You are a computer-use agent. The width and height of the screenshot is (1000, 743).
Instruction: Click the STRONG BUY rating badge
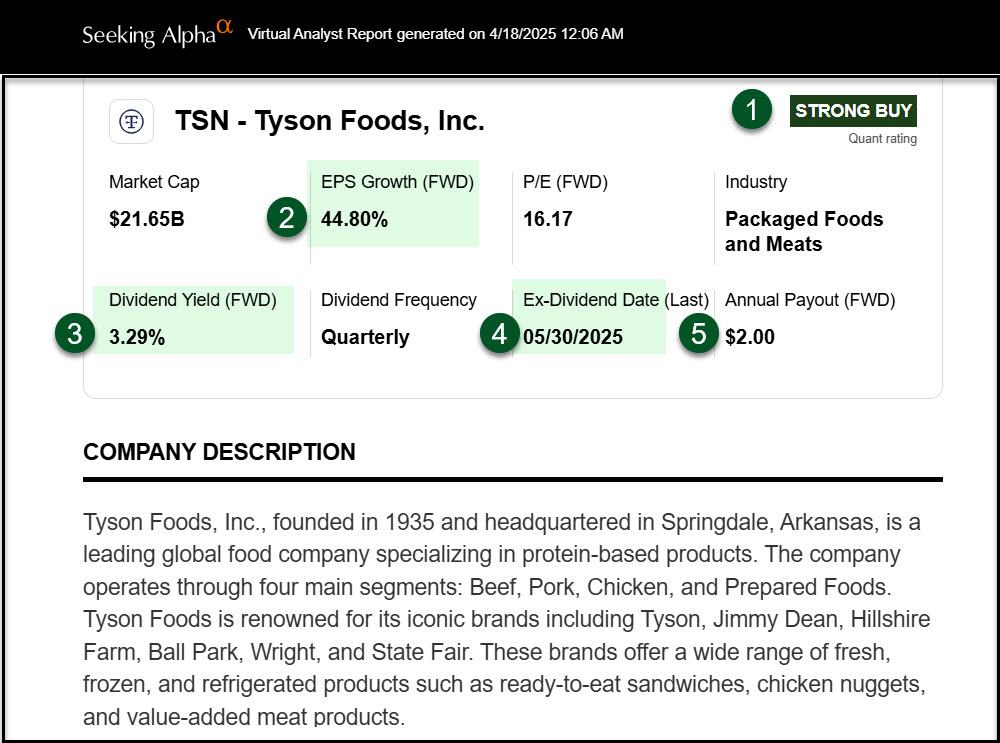coord(853,110)
